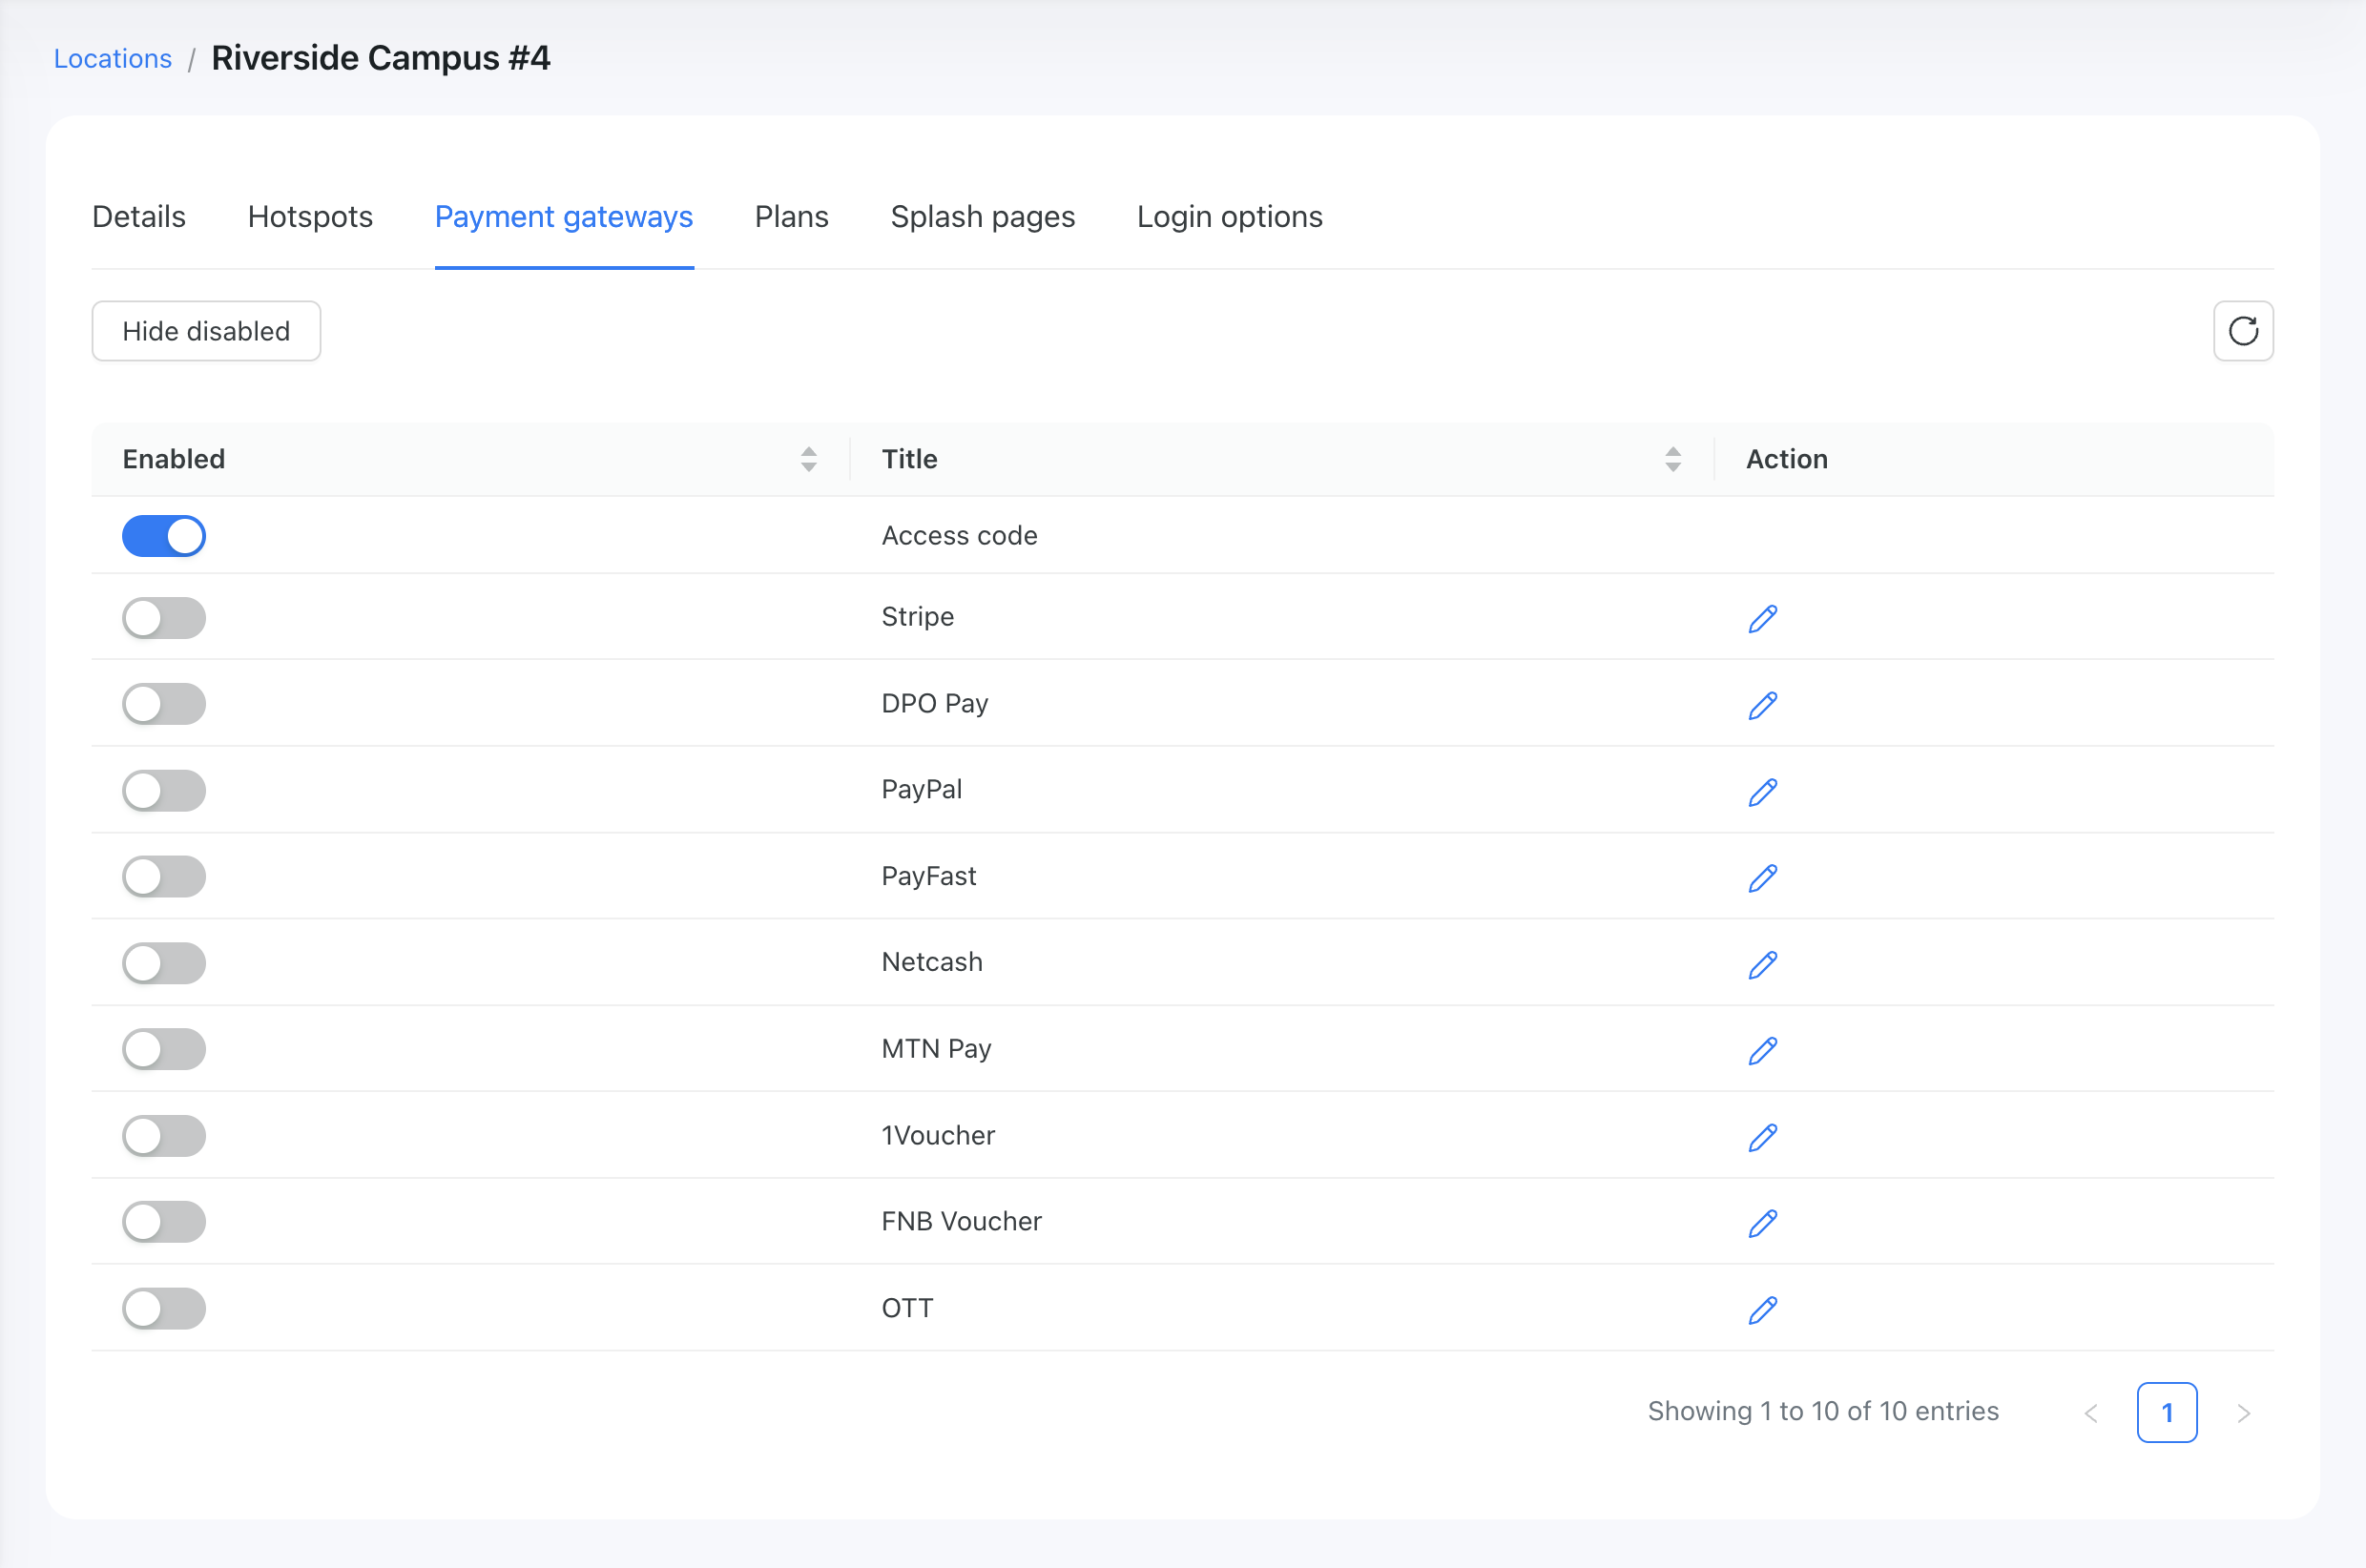Screen dimensions: 2366x1568
Task: Open MTN Pay edit pencil
Action: click(1762, 1051)
